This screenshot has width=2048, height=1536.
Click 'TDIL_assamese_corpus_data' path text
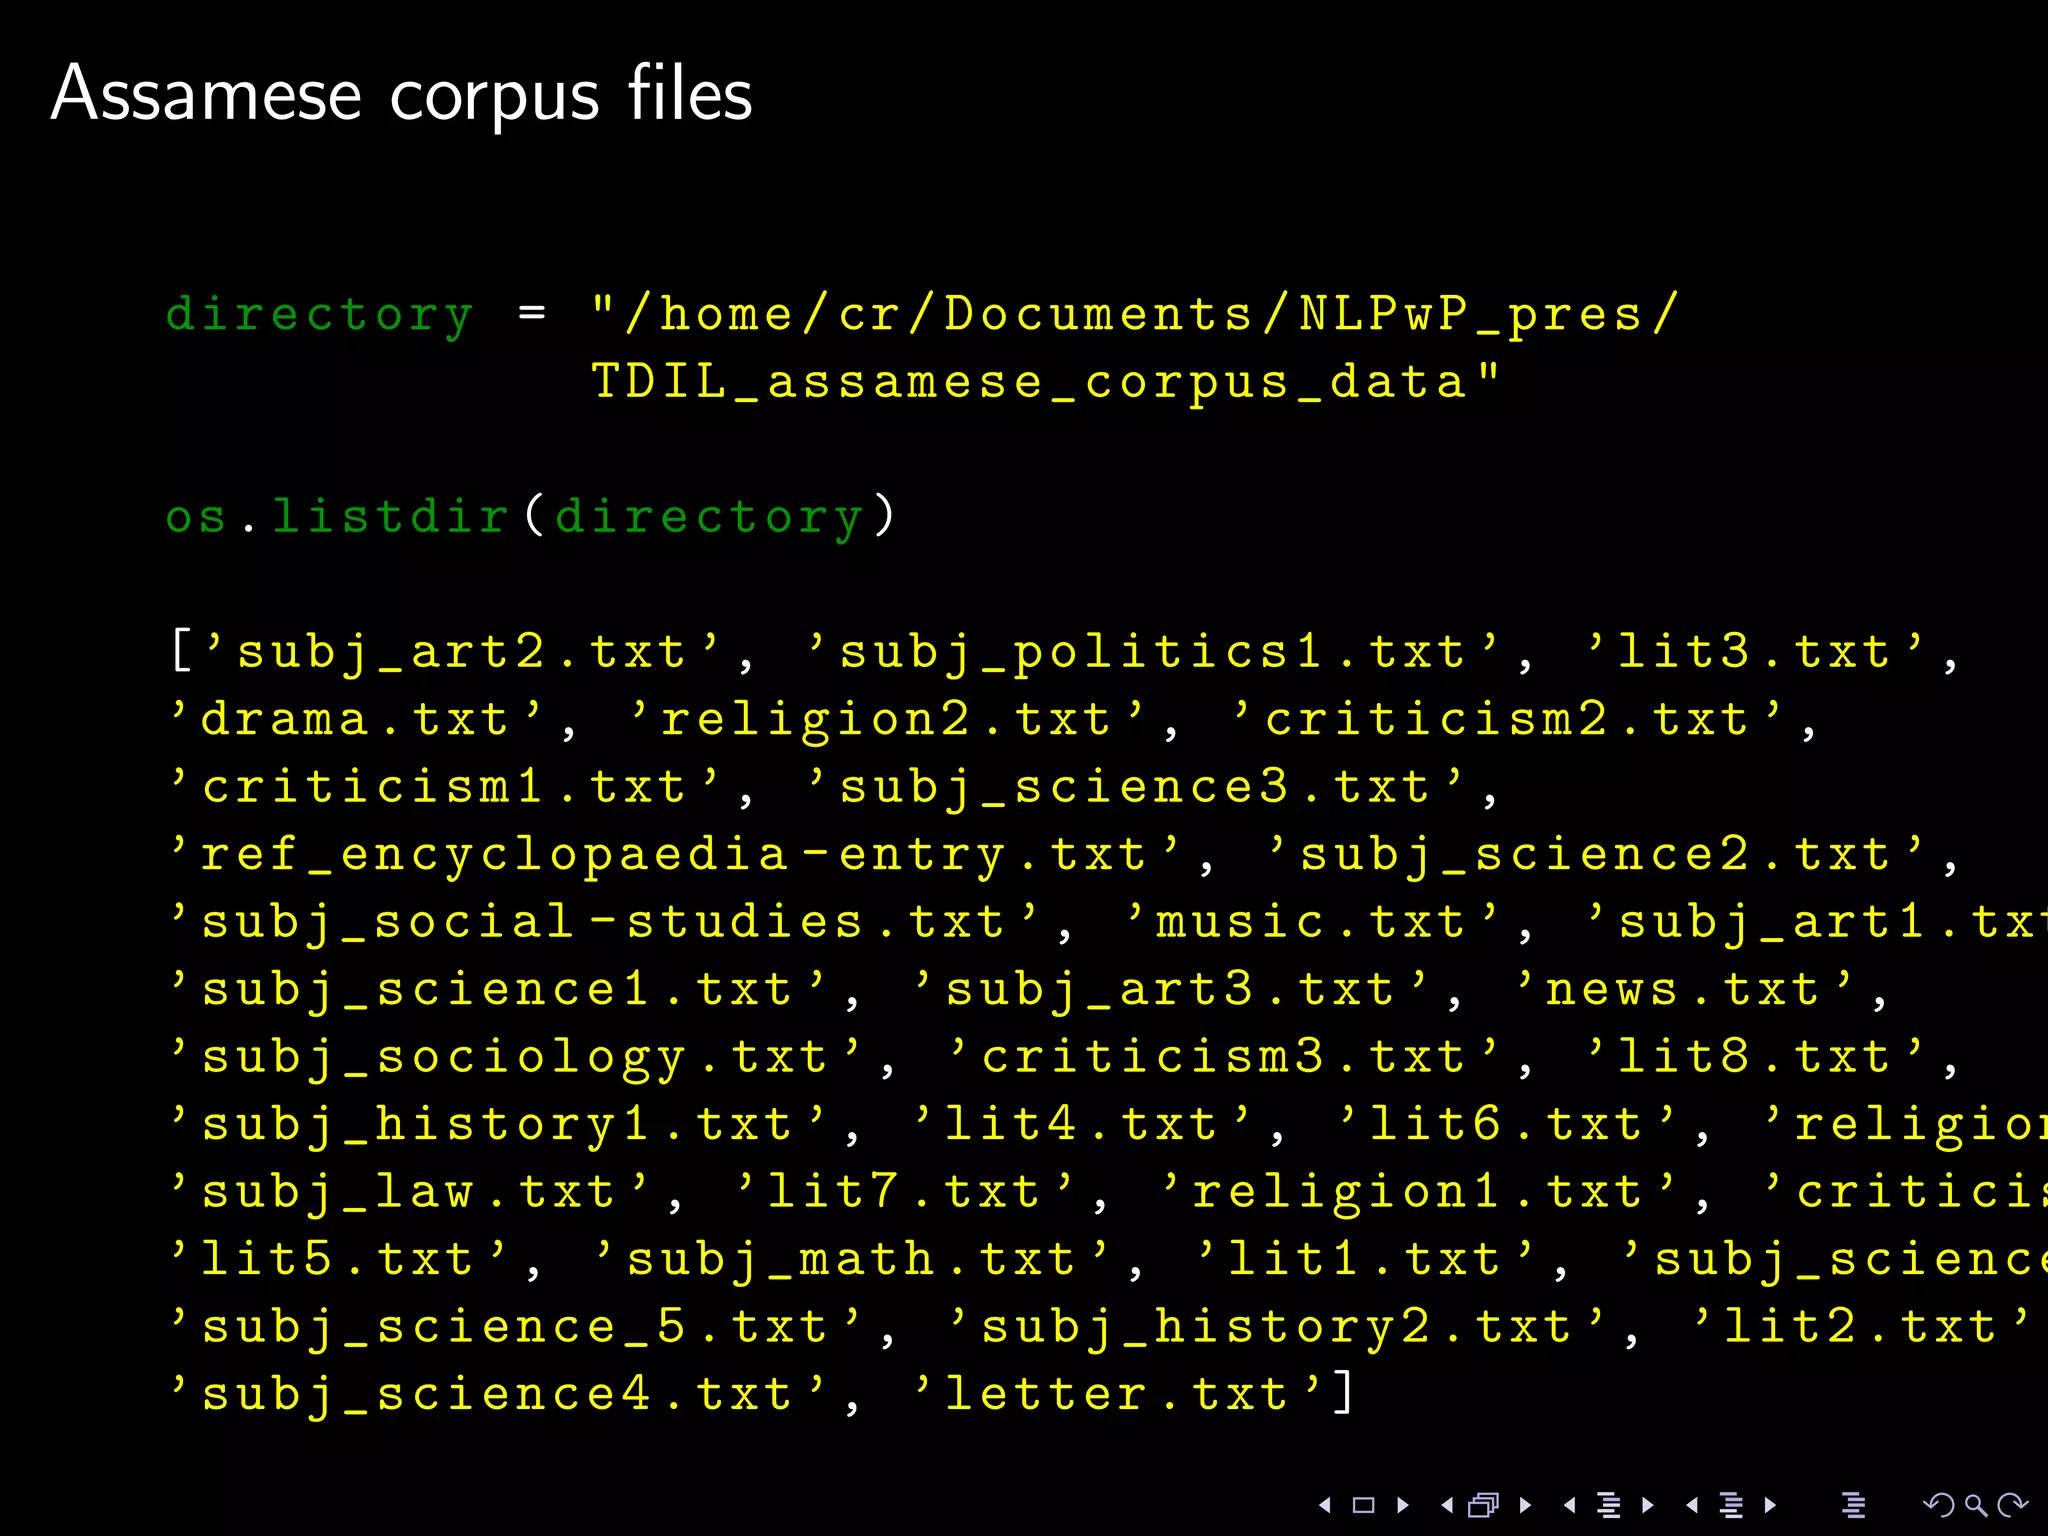click(x=1029, y=383)
